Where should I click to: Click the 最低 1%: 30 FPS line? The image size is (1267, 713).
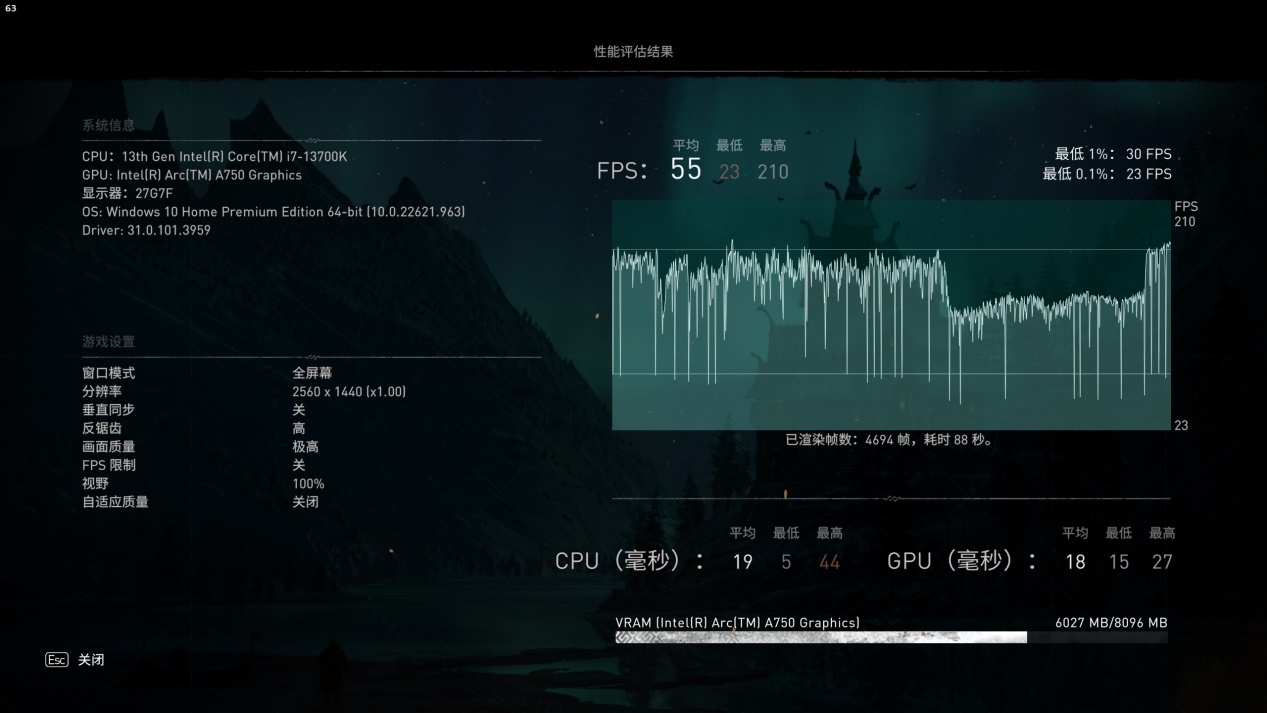tap(1113, 155)
